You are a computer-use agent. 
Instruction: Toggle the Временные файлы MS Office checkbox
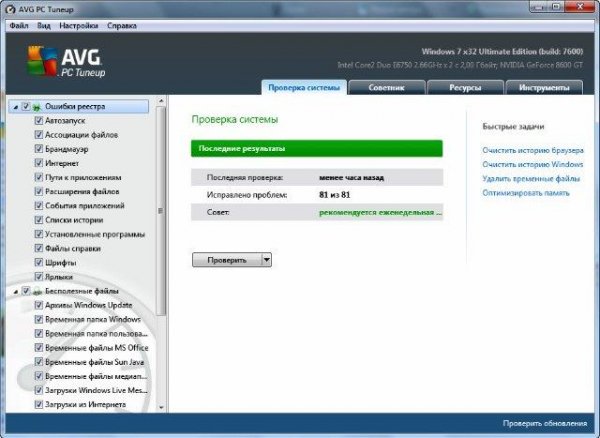[x=38, y=348]
